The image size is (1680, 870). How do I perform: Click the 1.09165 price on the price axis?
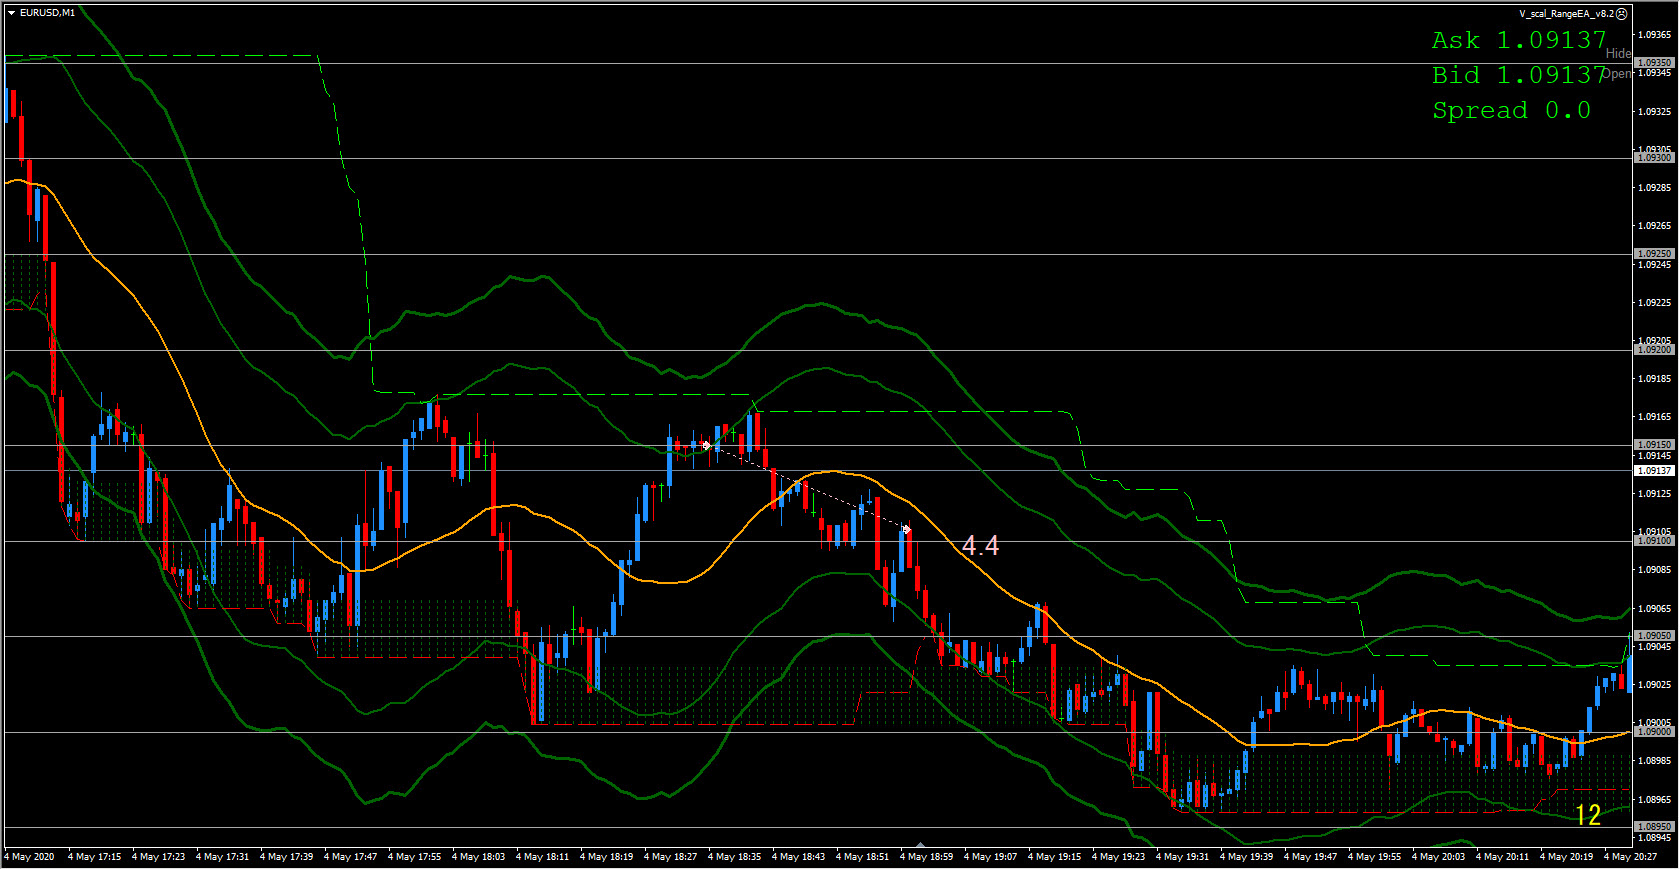(x=1654, y=417)
